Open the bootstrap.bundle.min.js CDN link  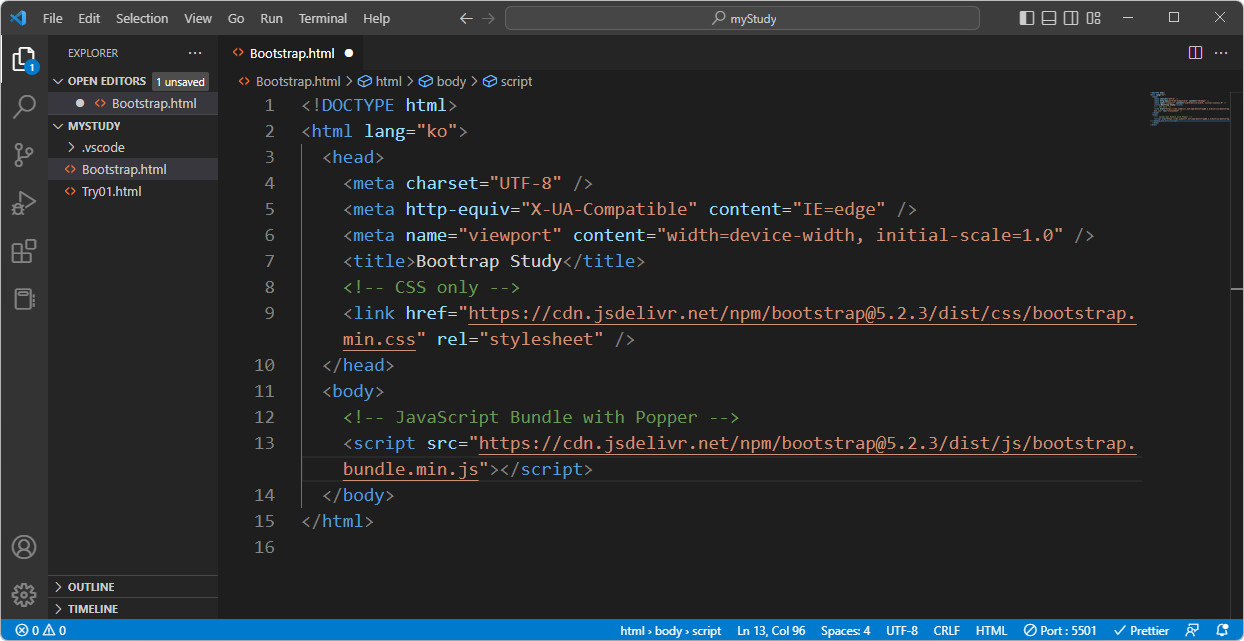click(807, 444)
